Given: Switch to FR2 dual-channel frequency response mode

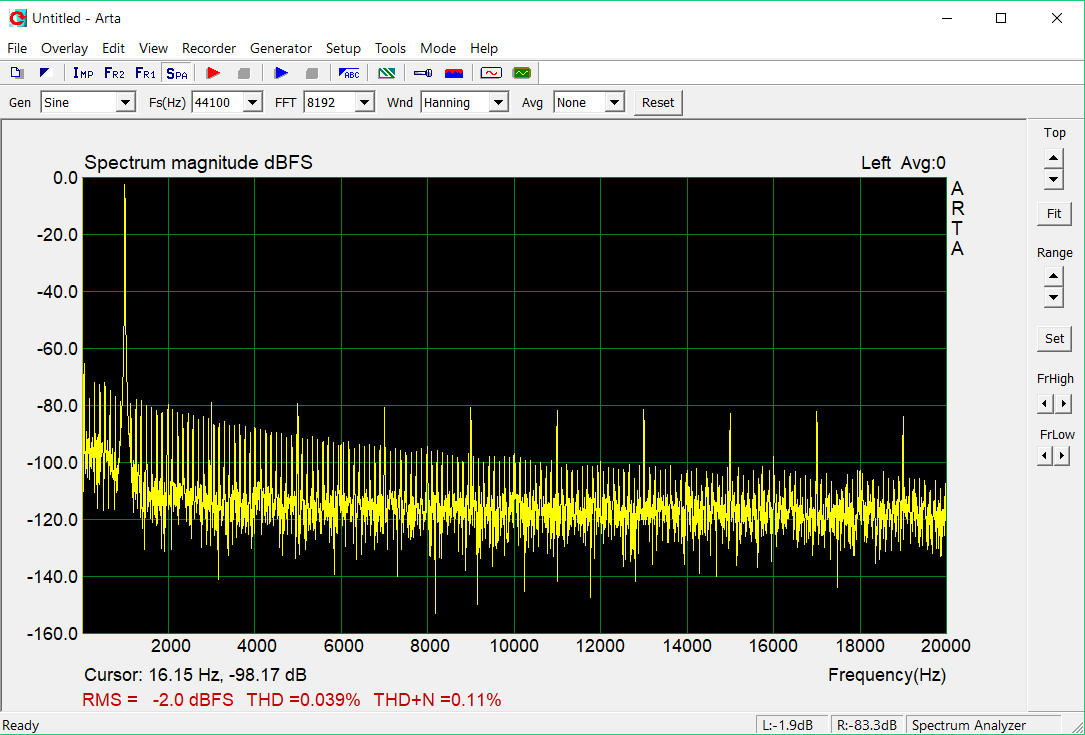Looking at the screenshot, I should pos(114,73).
